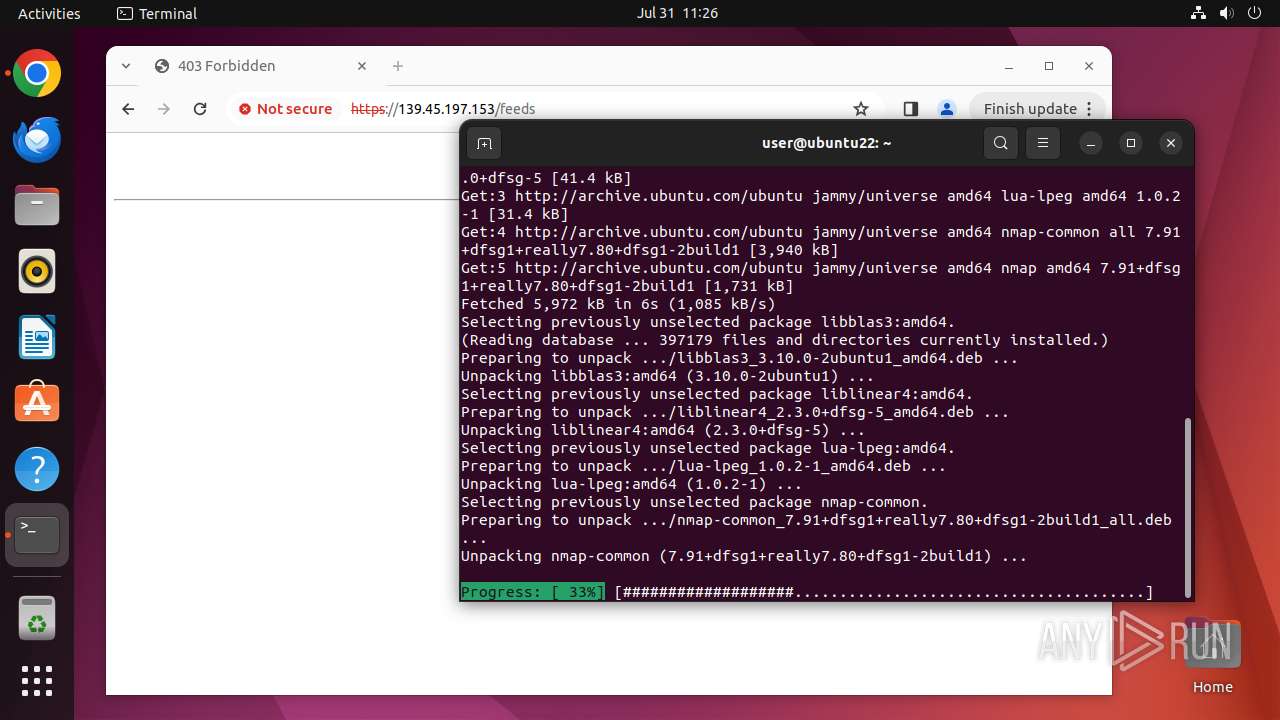Image resolution: width=1280 pixels, height=720 pixels.
Task: Open Terminal app menu in top bar
Action: (x=157, y=13)
